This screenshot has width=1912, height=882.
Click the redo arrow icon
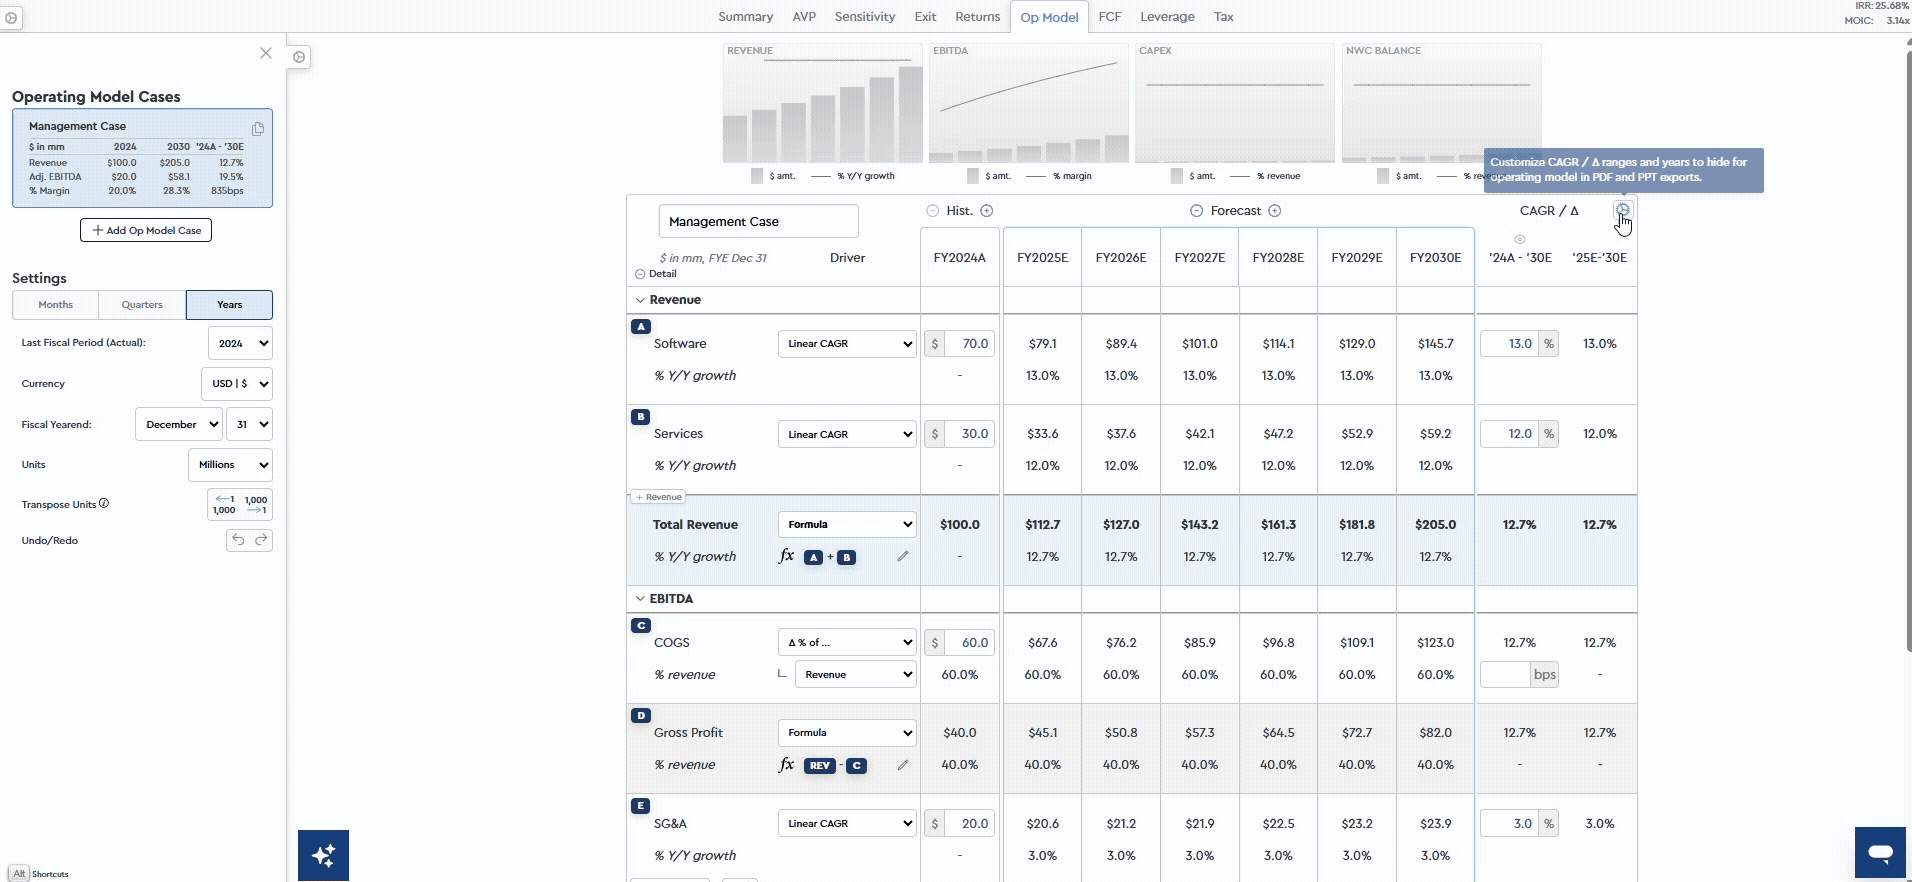261,540
